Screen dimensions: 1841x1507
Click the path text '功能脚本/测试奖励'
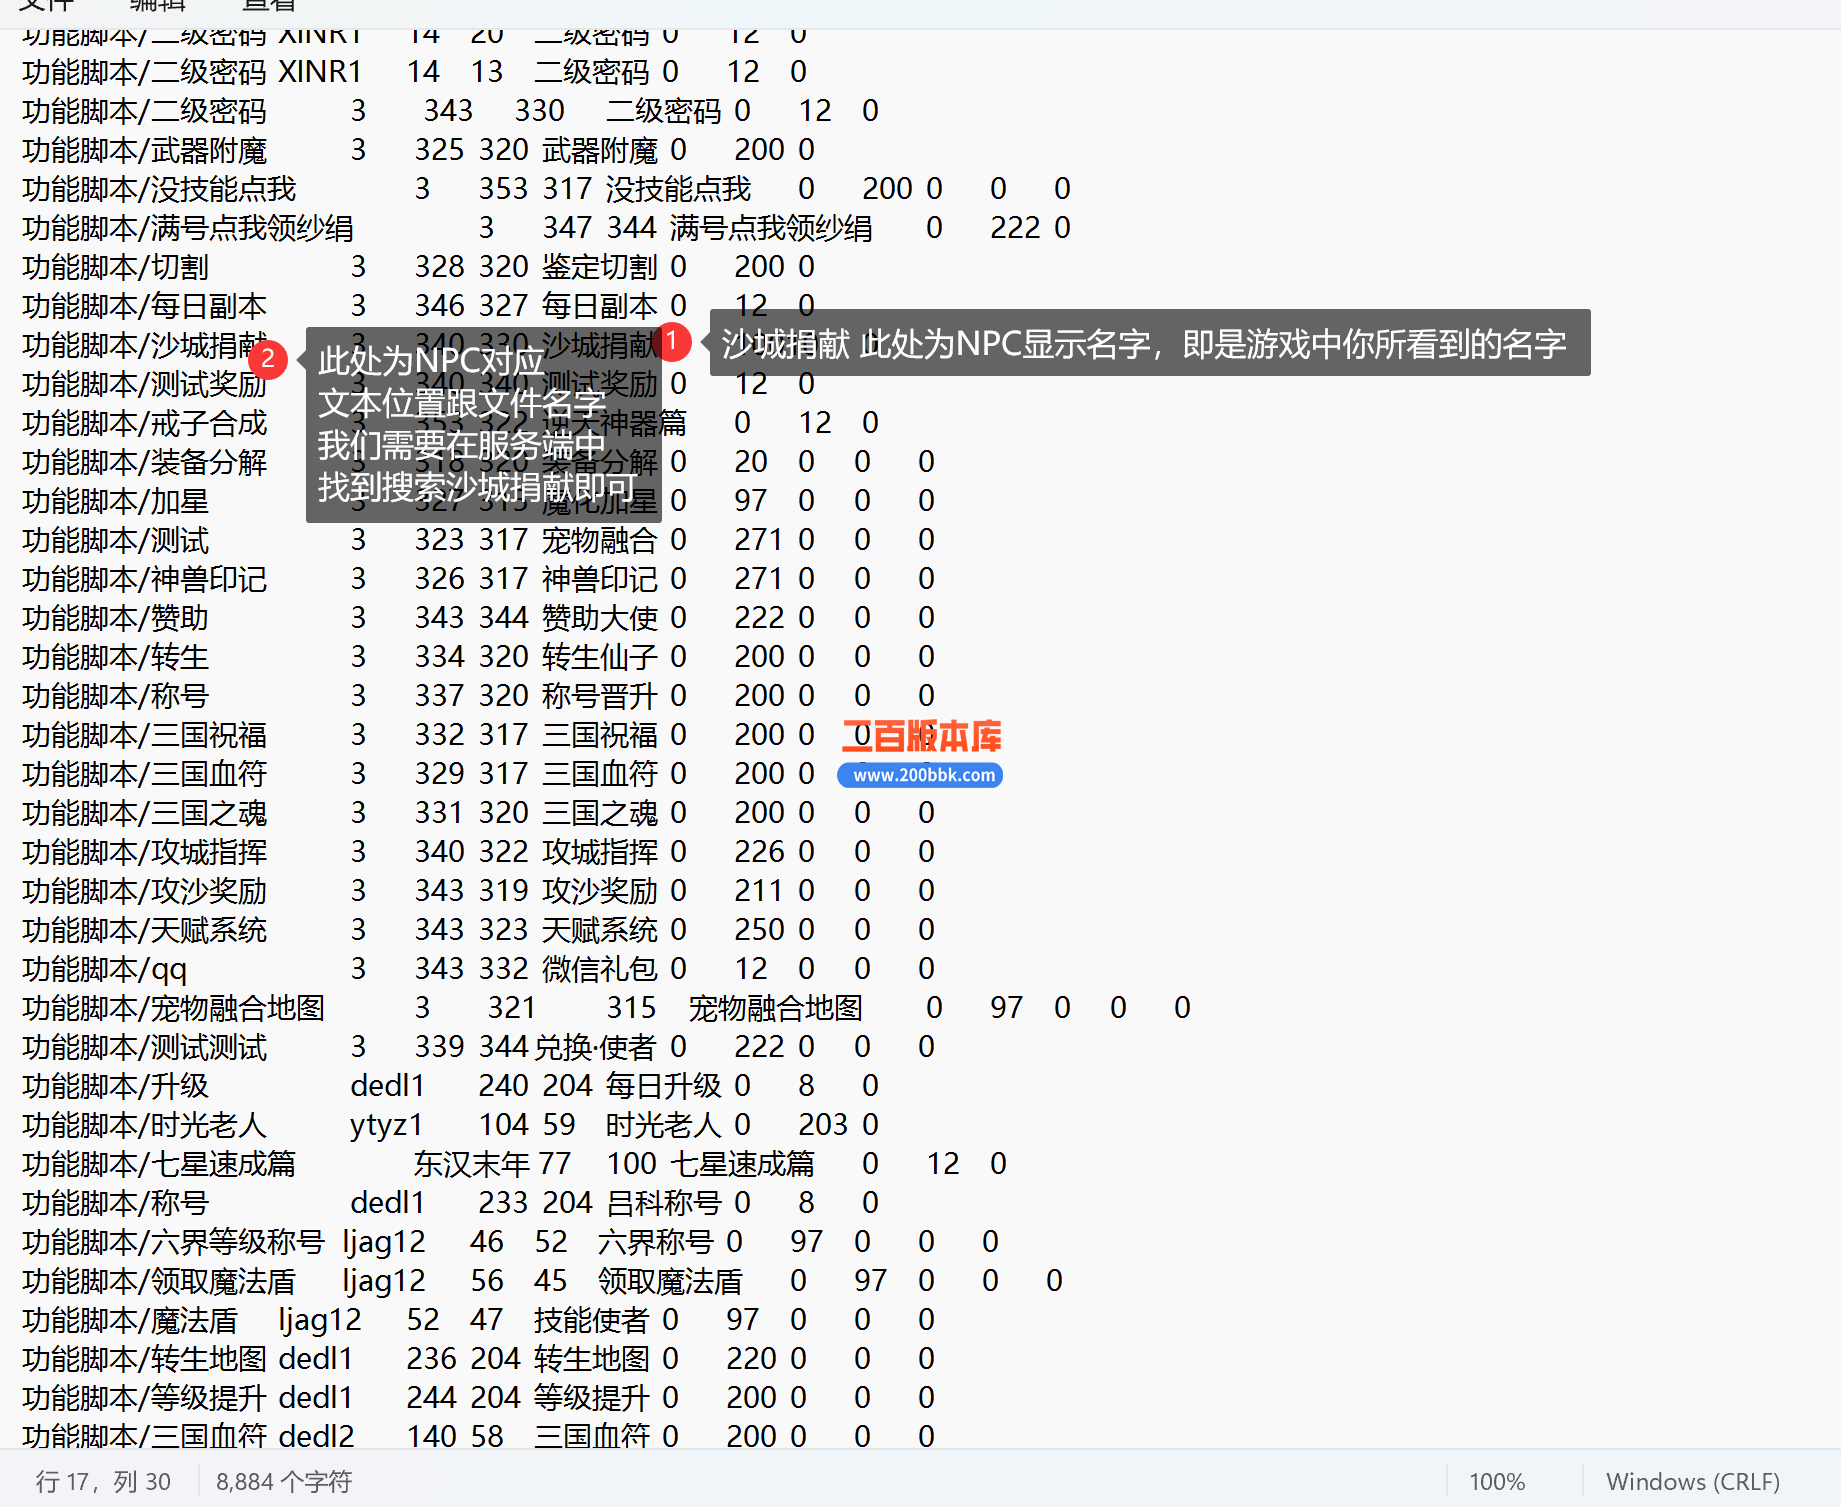[x=145, y=384]
